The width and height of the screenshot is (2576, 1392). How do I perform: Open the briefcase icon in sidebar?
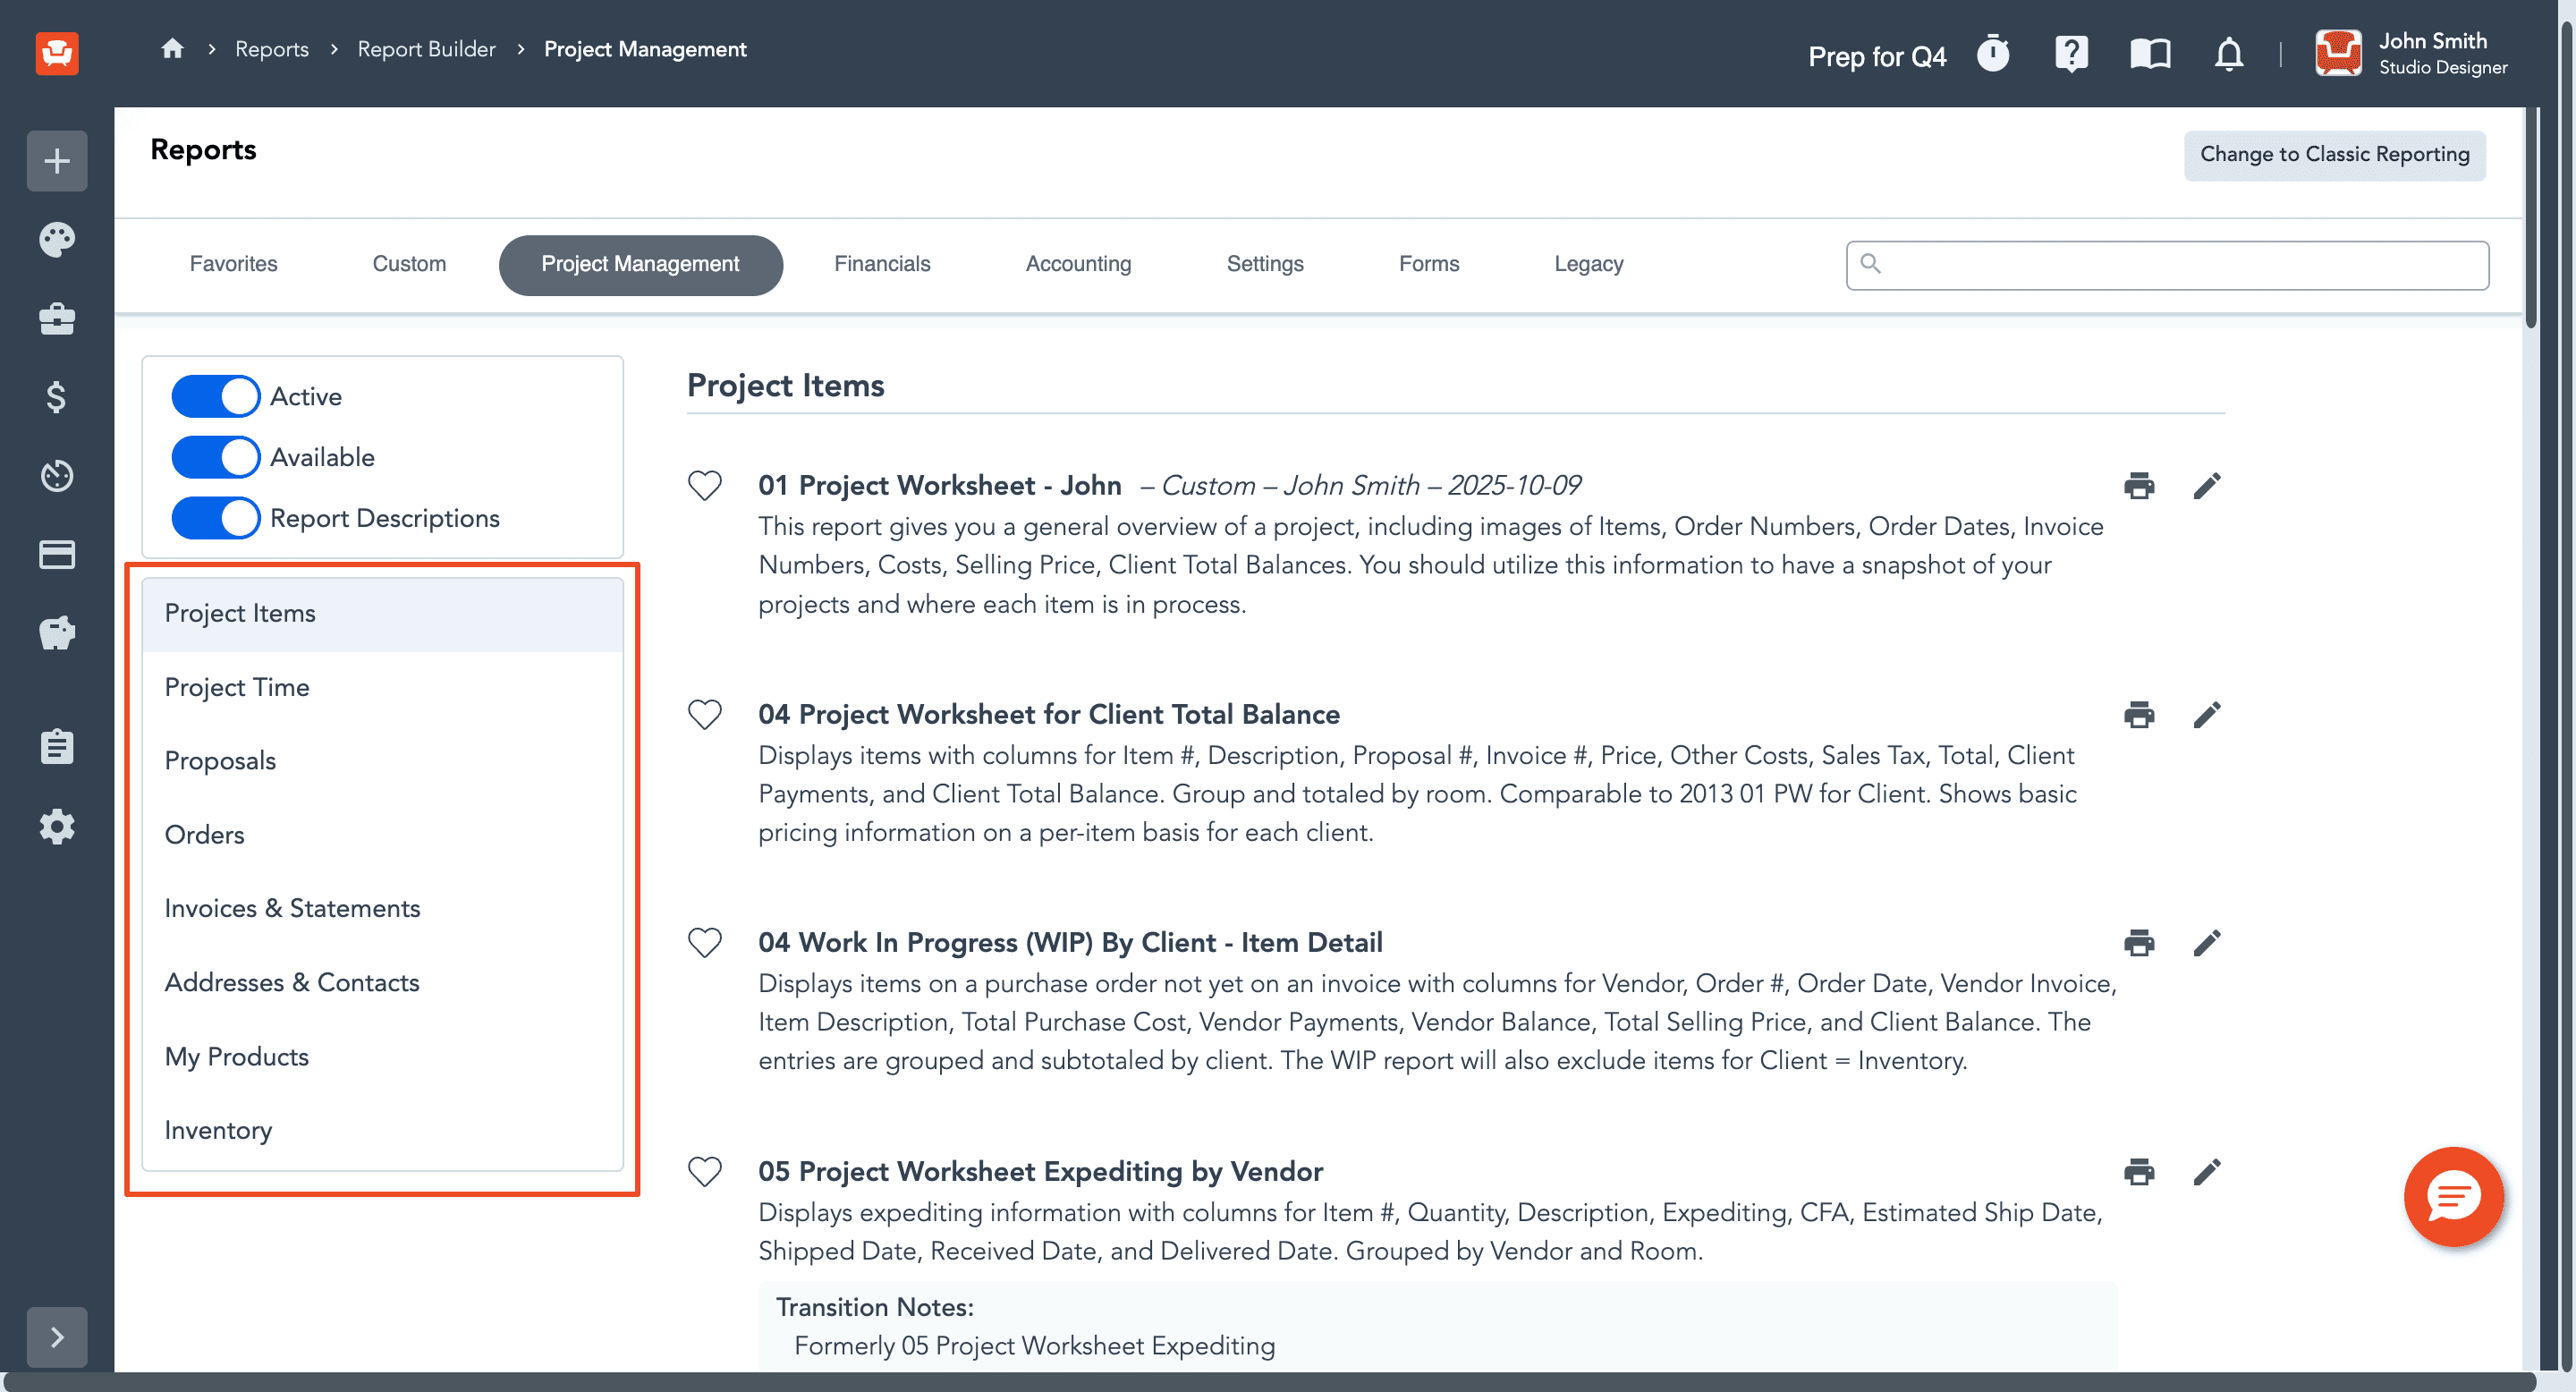[x=57, y=319]
